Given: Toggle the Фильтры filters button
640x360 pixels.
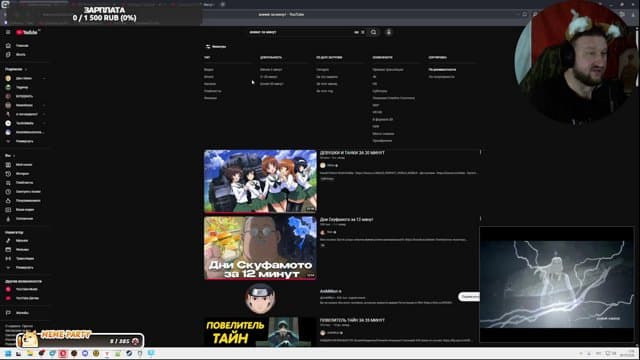Looking at the screenshot, I should pos(216,47).
